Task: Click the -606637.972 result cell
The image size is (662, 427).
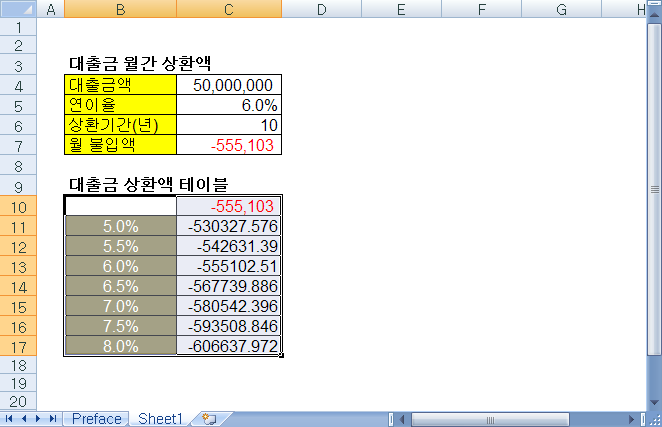Action: coord(229,346)
